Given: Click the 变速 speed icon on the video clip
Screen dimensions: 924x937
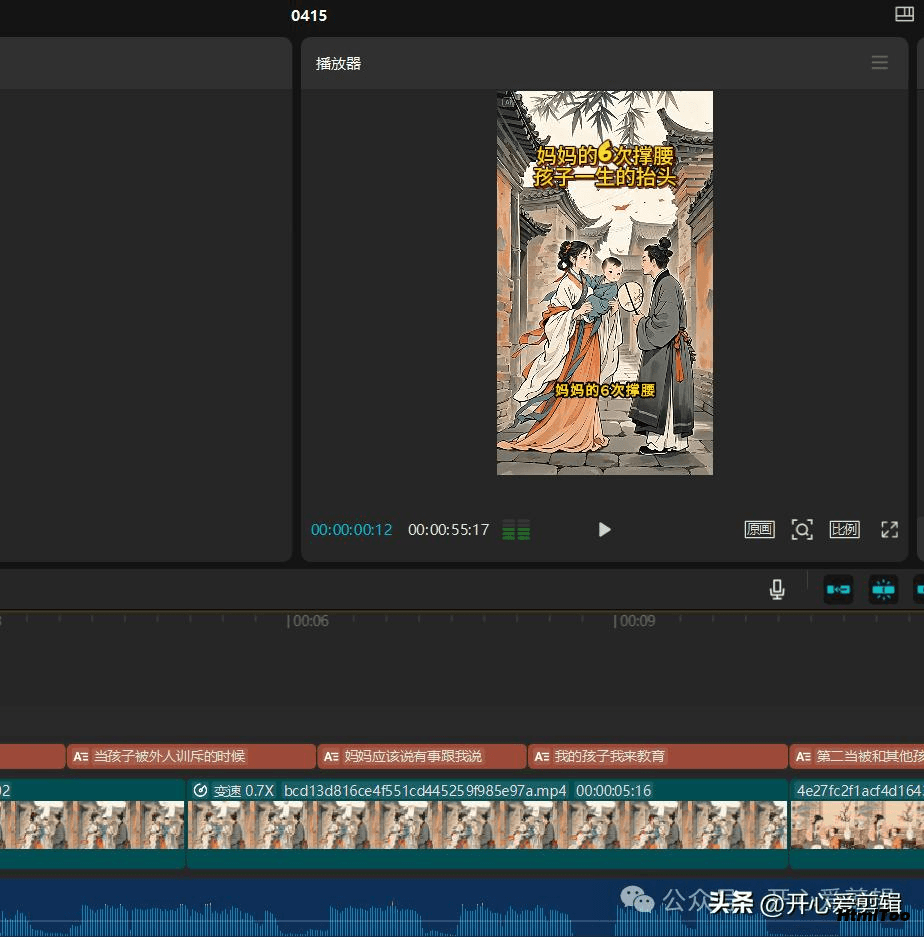Looking at the screenshot, I should coord(200,791).
